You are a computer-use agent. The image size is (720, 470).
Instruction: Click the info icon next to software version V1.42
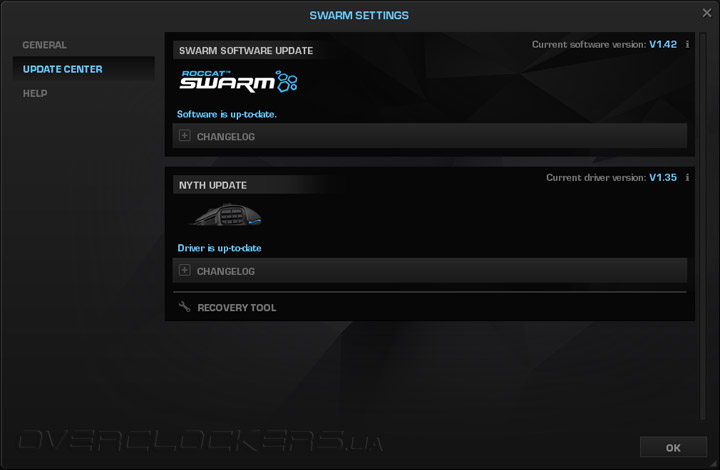tap(687, 45)
